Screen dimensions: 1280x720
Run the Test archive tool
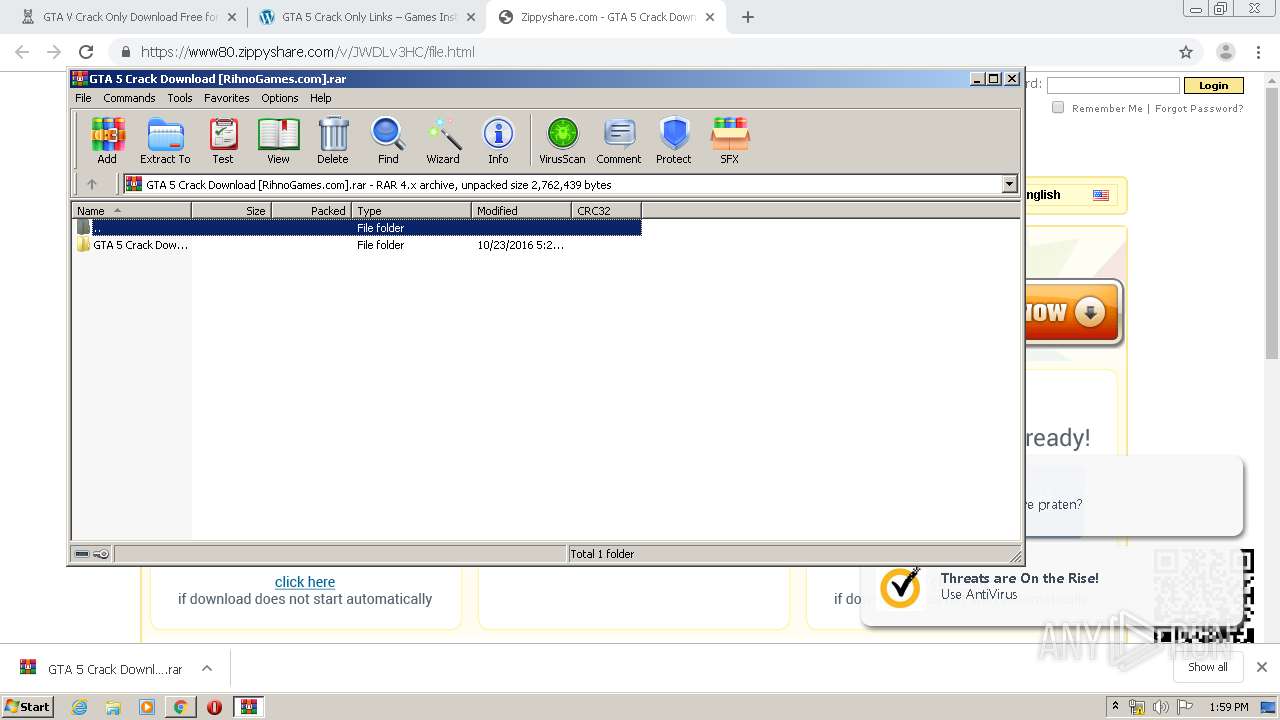pos(223,140)
